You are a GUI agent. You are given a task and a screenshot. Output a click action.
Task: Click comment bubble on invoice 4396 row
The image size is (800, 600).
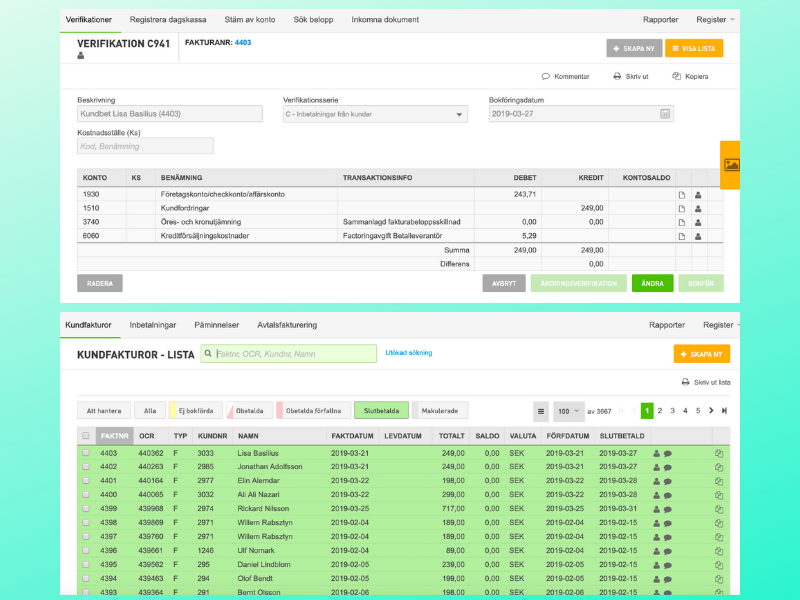point(667,551)
